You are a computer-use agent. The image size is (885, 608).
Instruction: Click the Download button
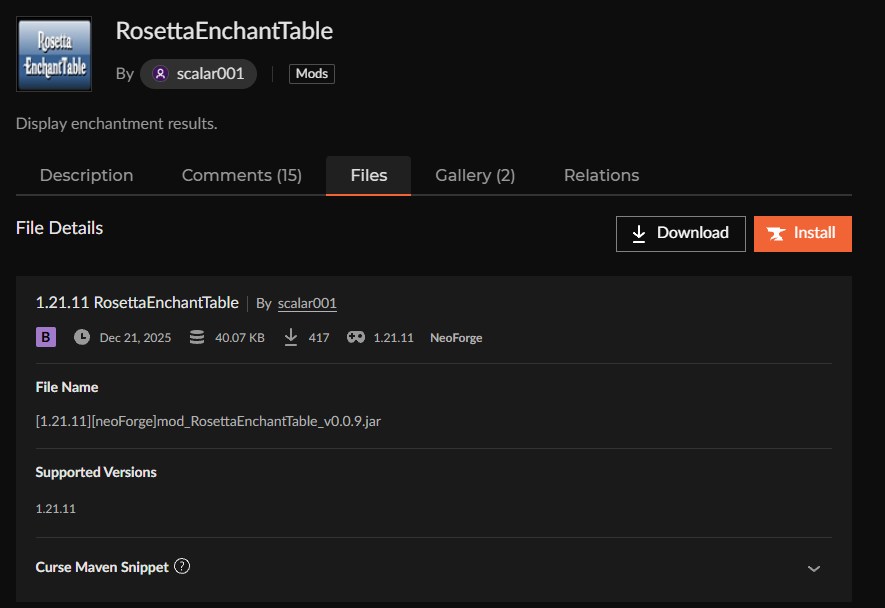click(x=680, y=233)
